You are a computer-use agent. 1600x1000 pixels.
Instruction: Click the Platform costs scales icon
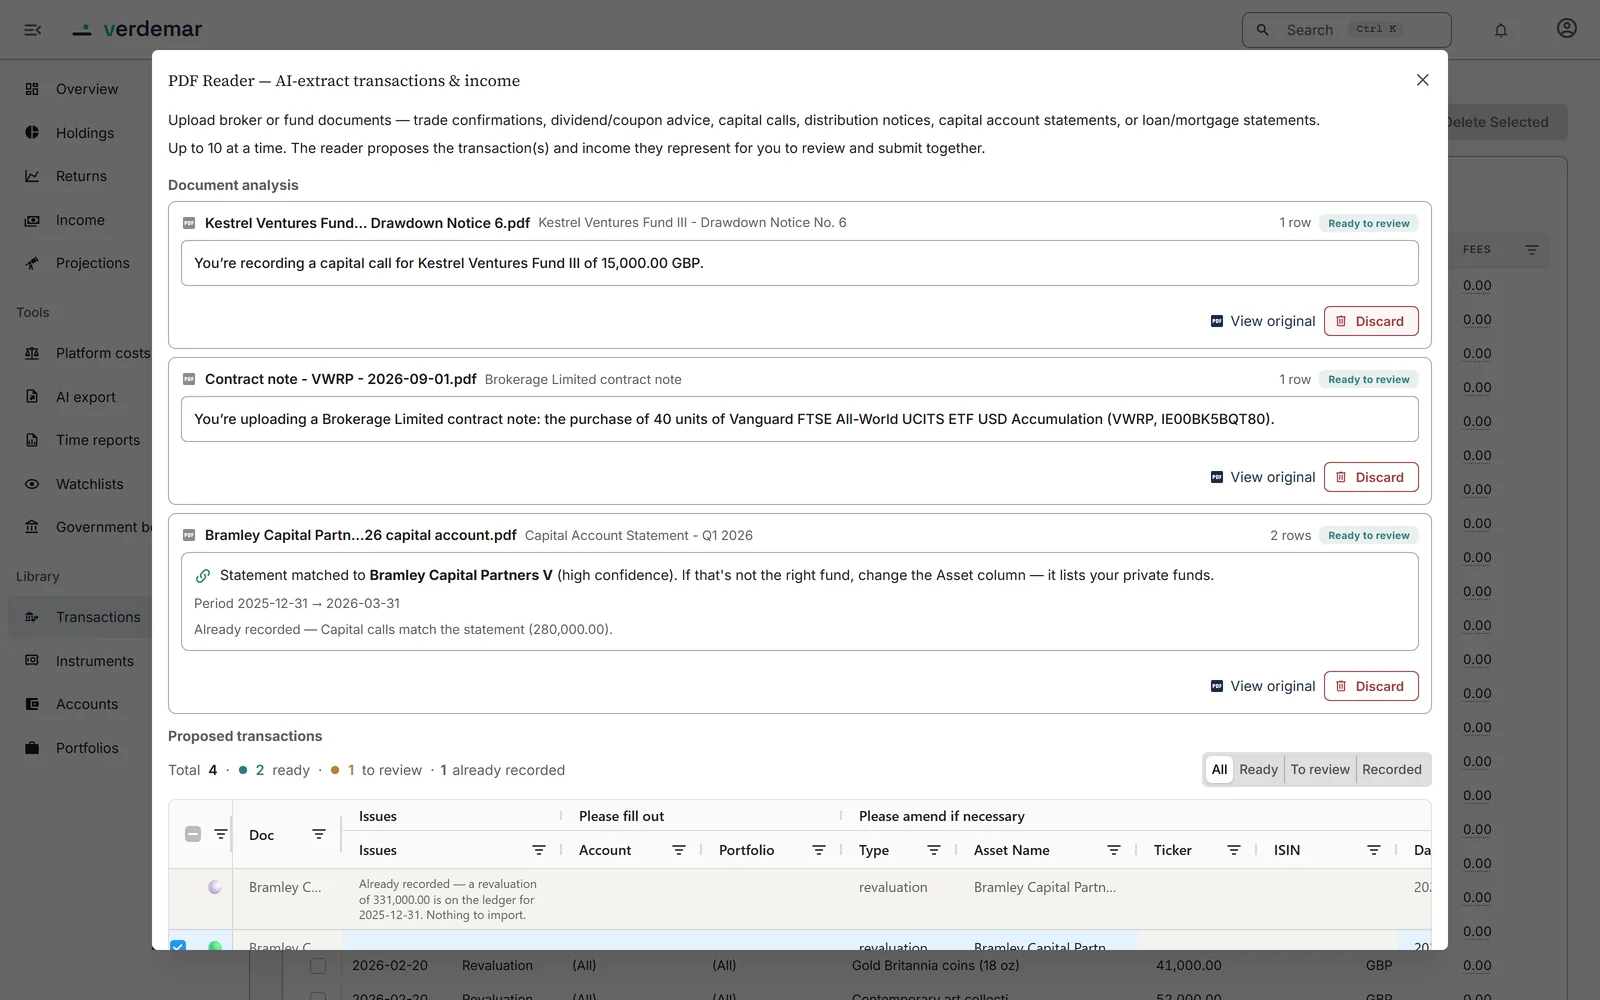point(32,353)
